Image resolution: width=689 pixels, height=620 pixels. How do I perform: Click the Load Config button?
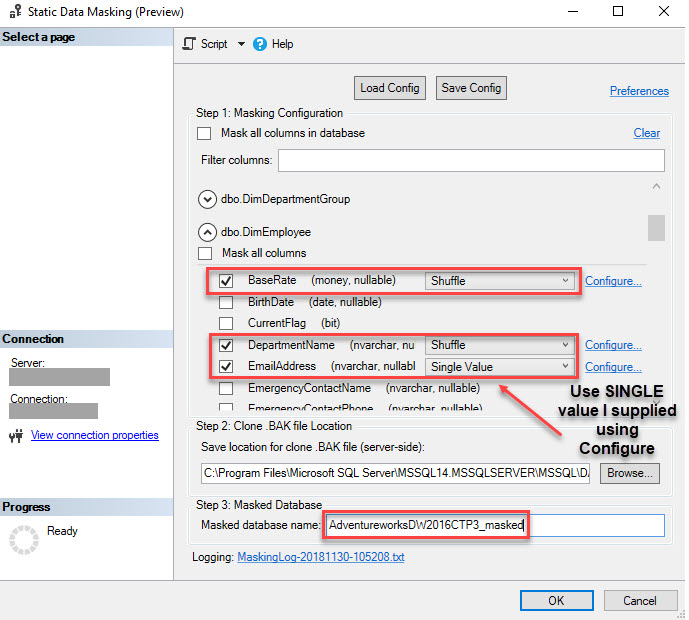[x=390, y=88]
